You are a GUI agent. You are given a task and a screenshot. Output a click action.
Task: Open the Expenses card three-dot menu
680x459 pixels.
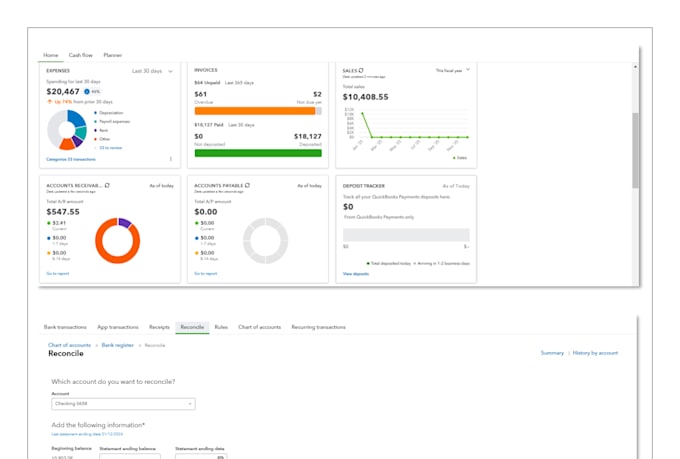[170, 159]
